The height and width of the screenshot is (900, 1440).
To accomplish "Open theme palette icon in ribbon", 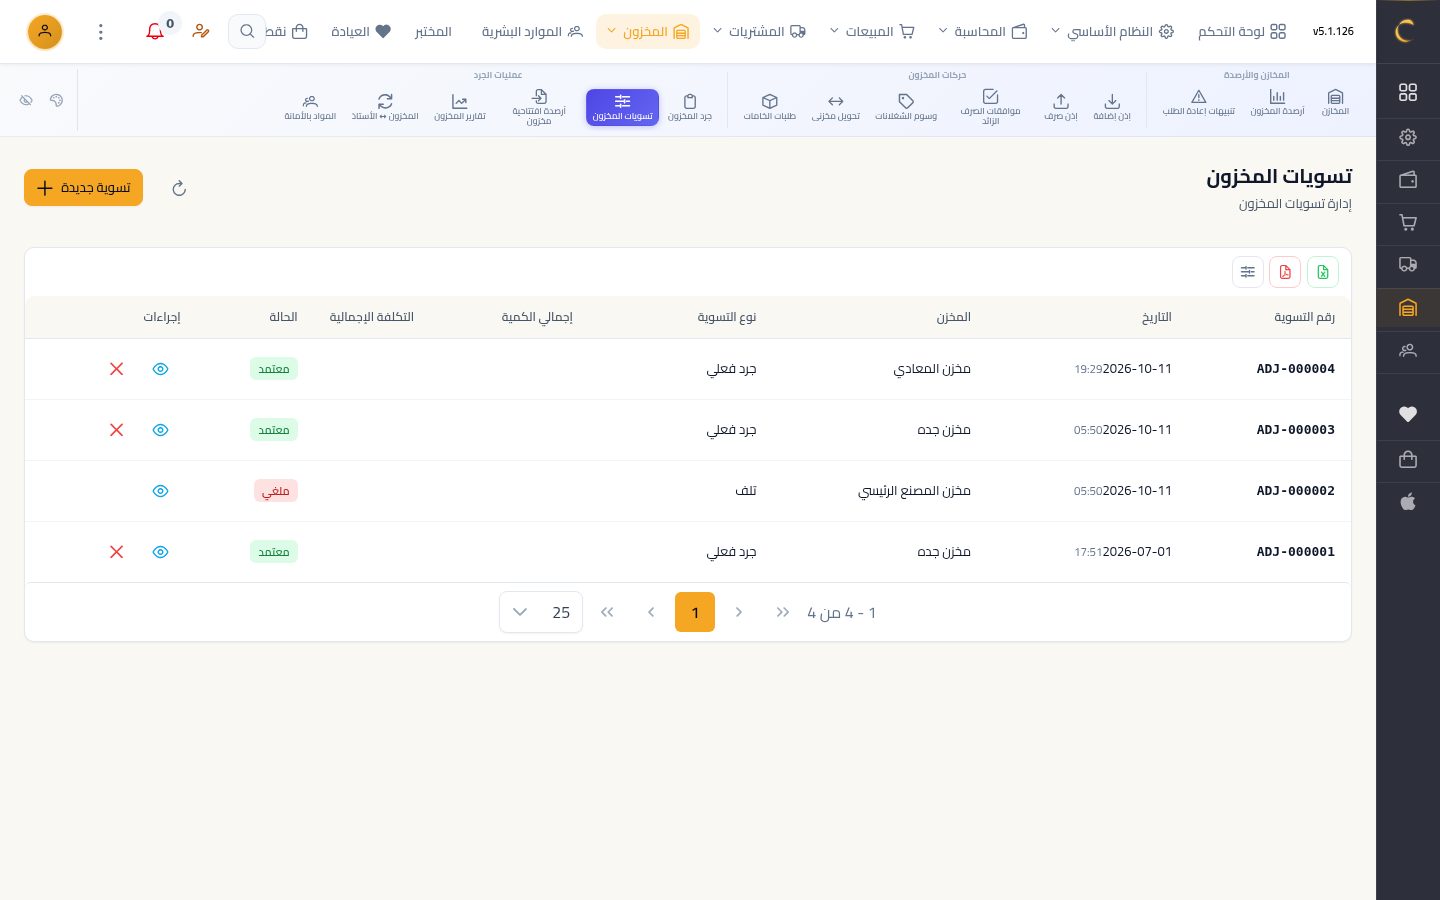I will 56,100.
